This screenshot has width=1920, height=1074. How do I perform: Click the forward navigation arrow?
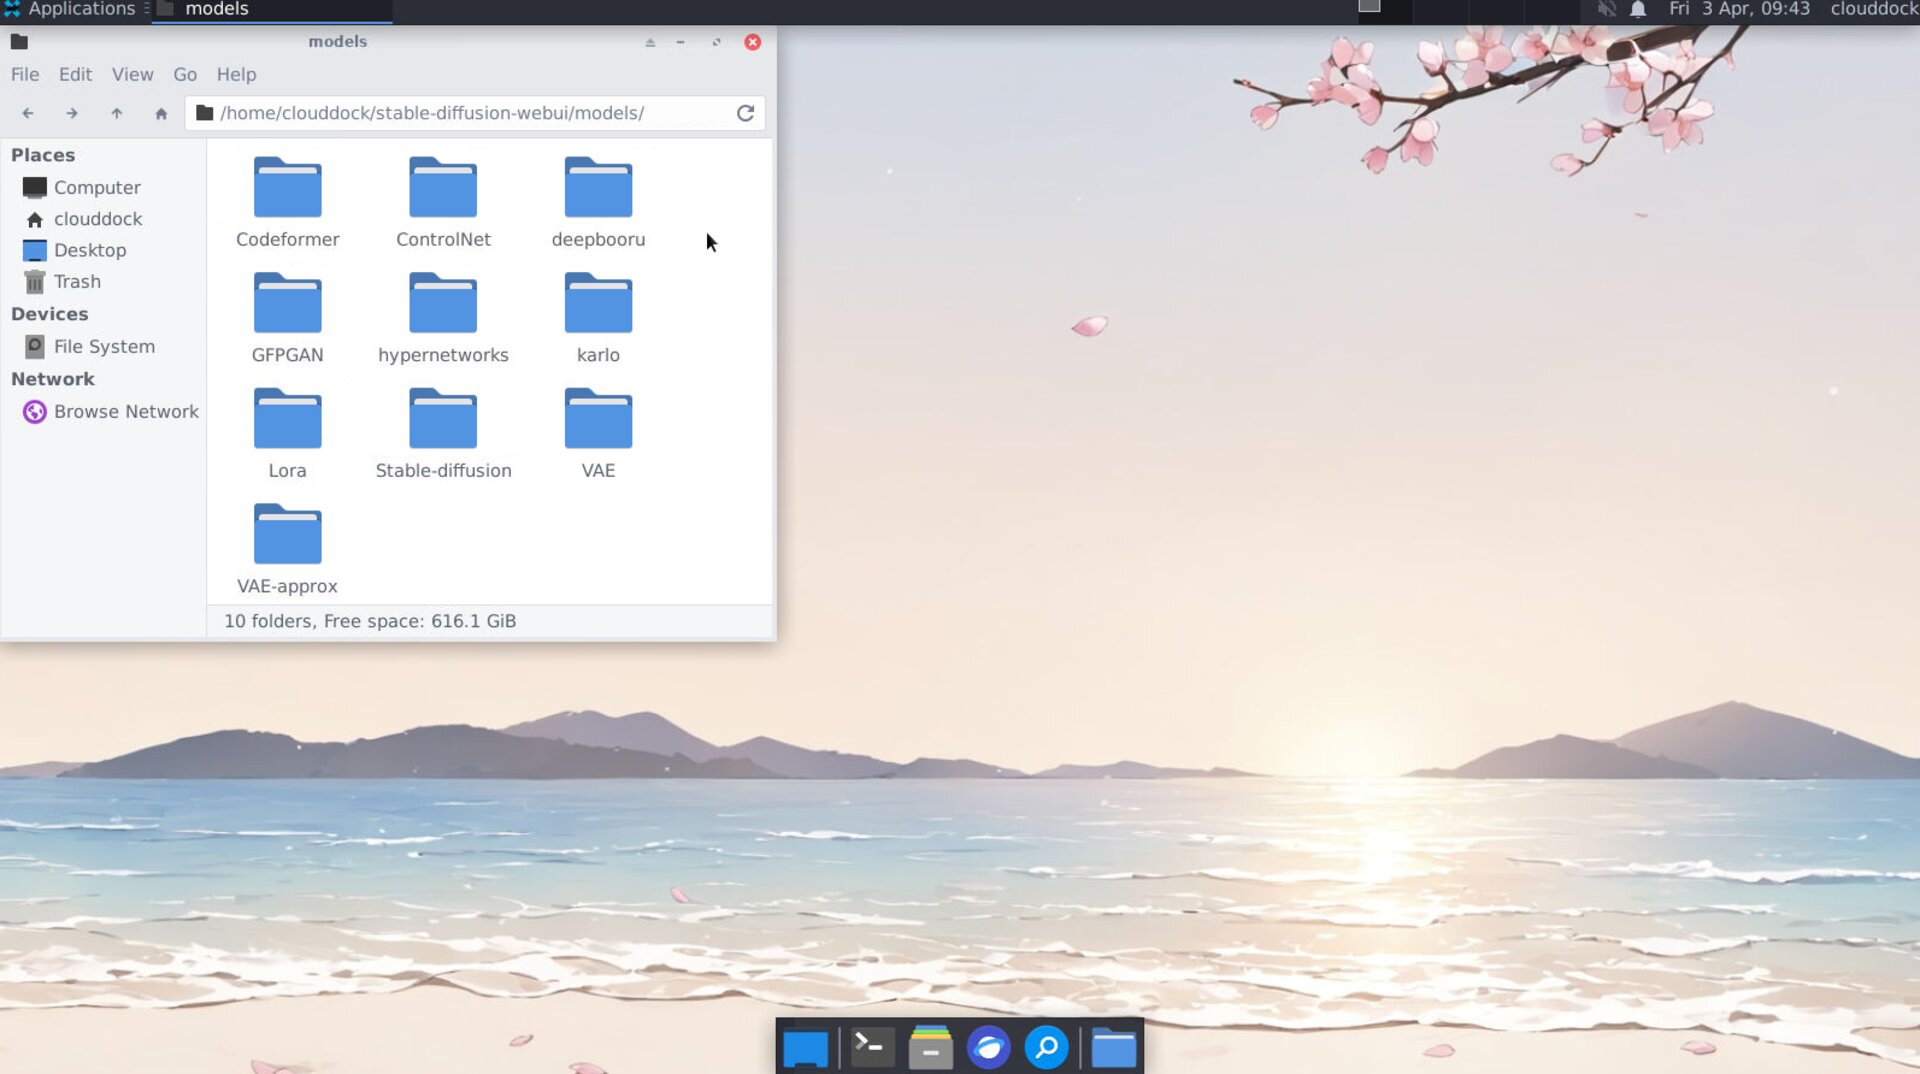click(x=72, y=113)
